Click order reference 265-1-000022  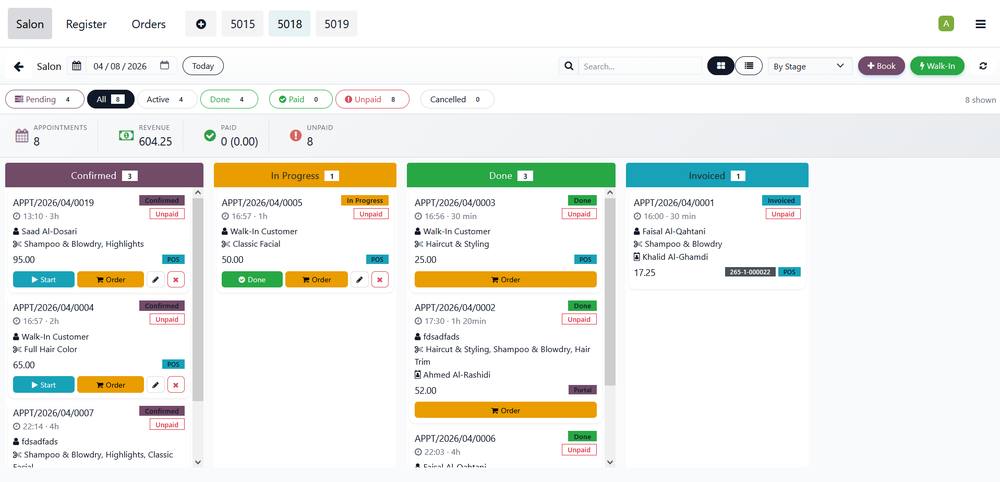pyautogui.click(x=750, y=272)
